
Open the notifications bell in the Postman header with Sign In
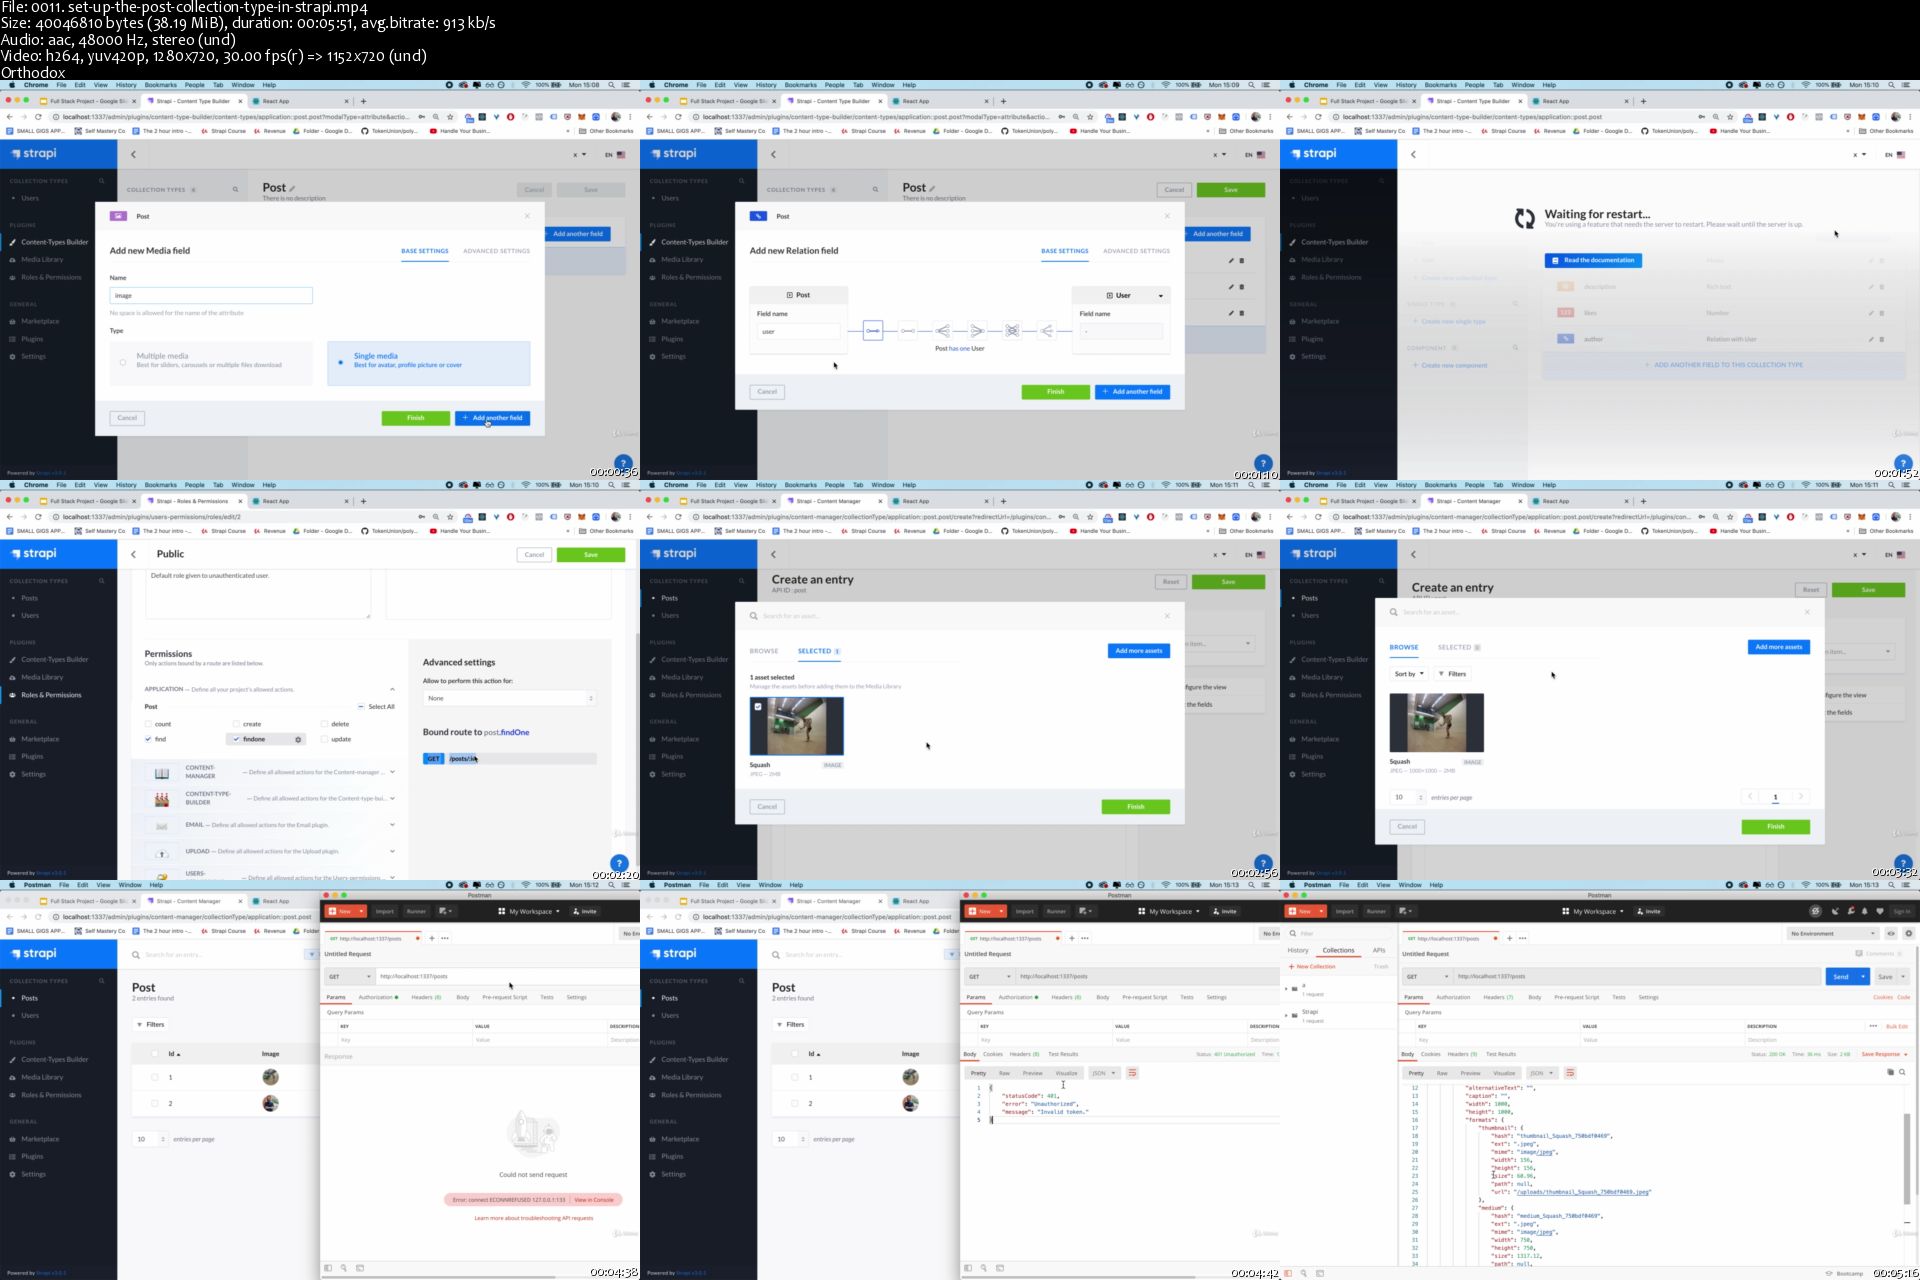point(1865,911)
